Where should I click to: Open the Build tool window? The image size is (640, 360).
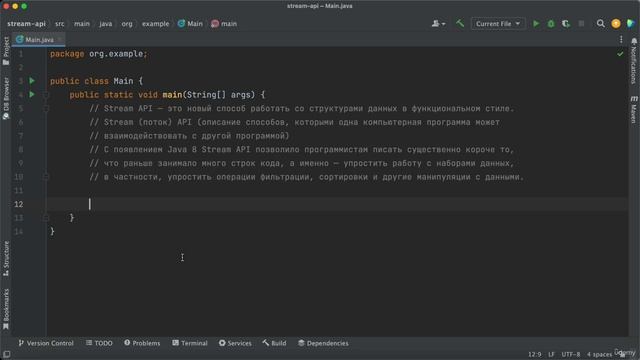click(x=274, y=343)
